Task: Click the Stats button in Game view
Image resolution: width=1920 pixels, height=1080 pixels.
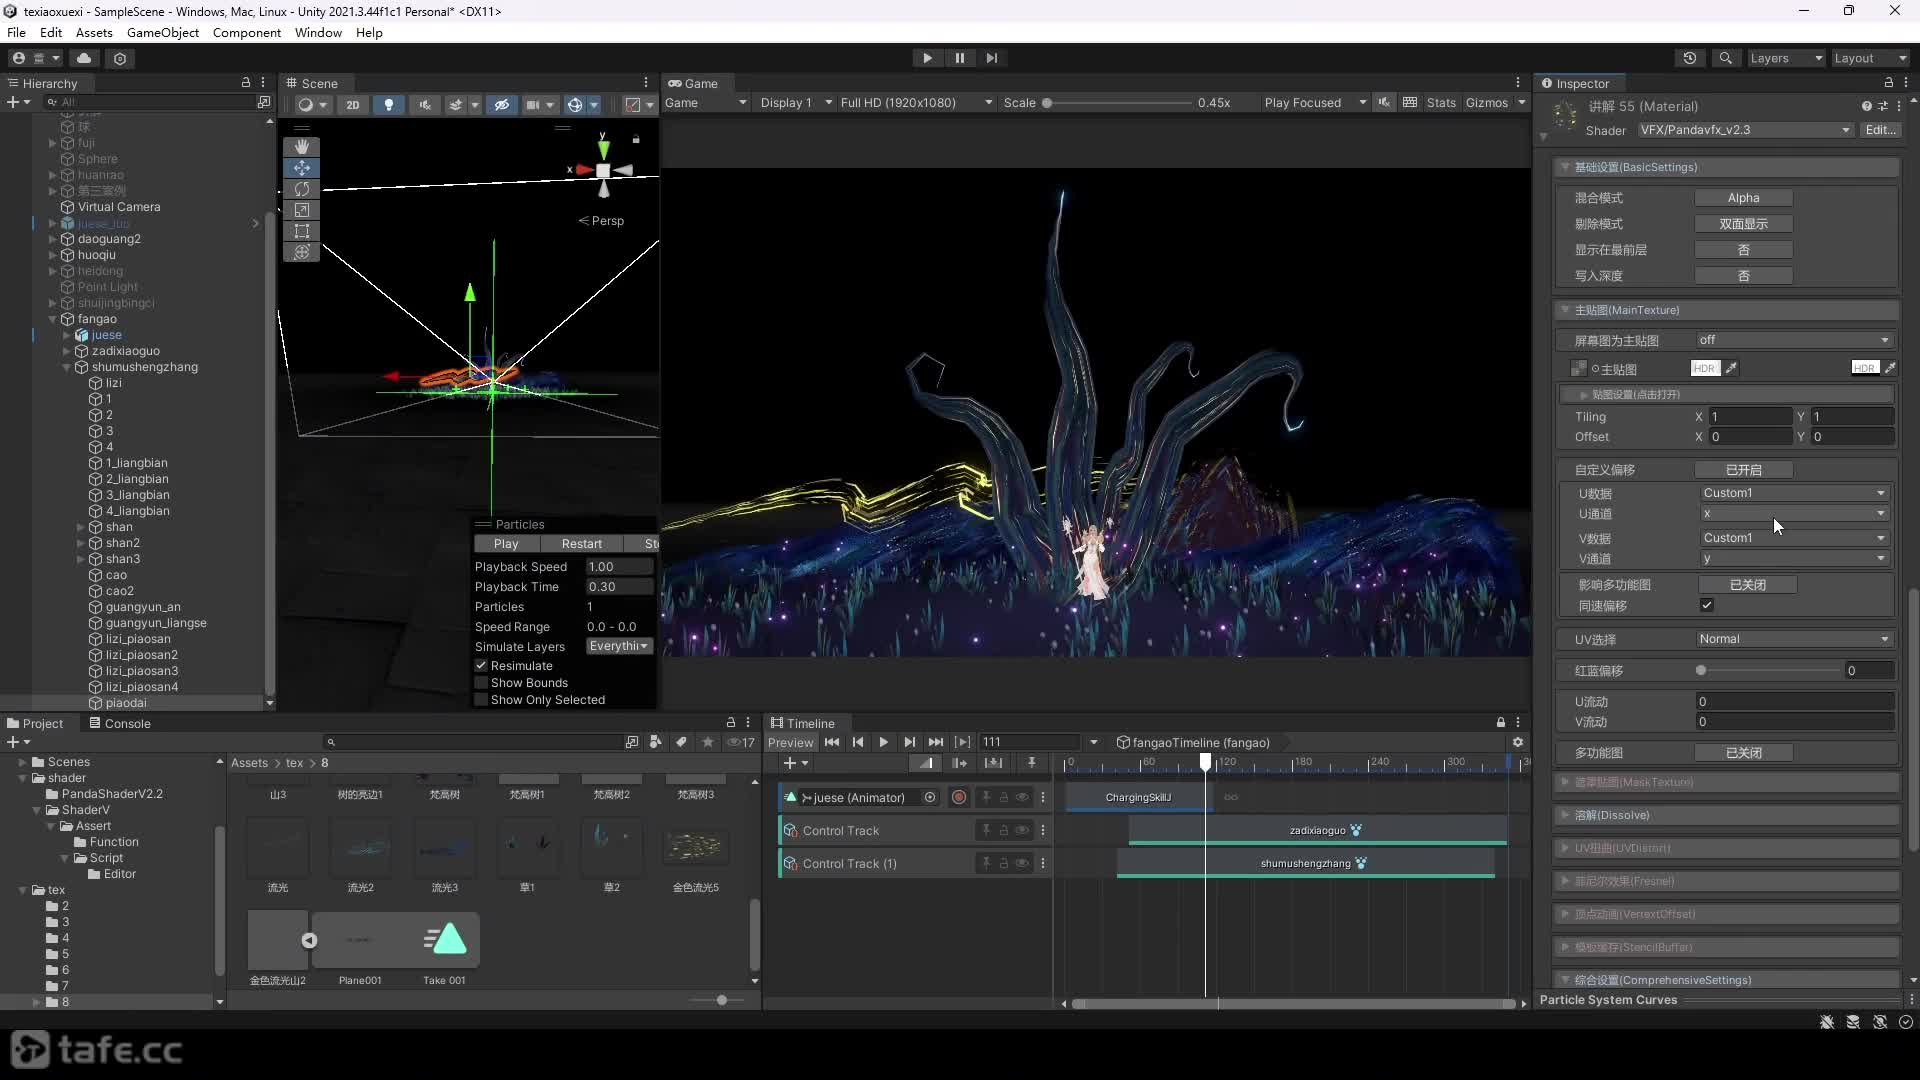Action: (1441, 103)
